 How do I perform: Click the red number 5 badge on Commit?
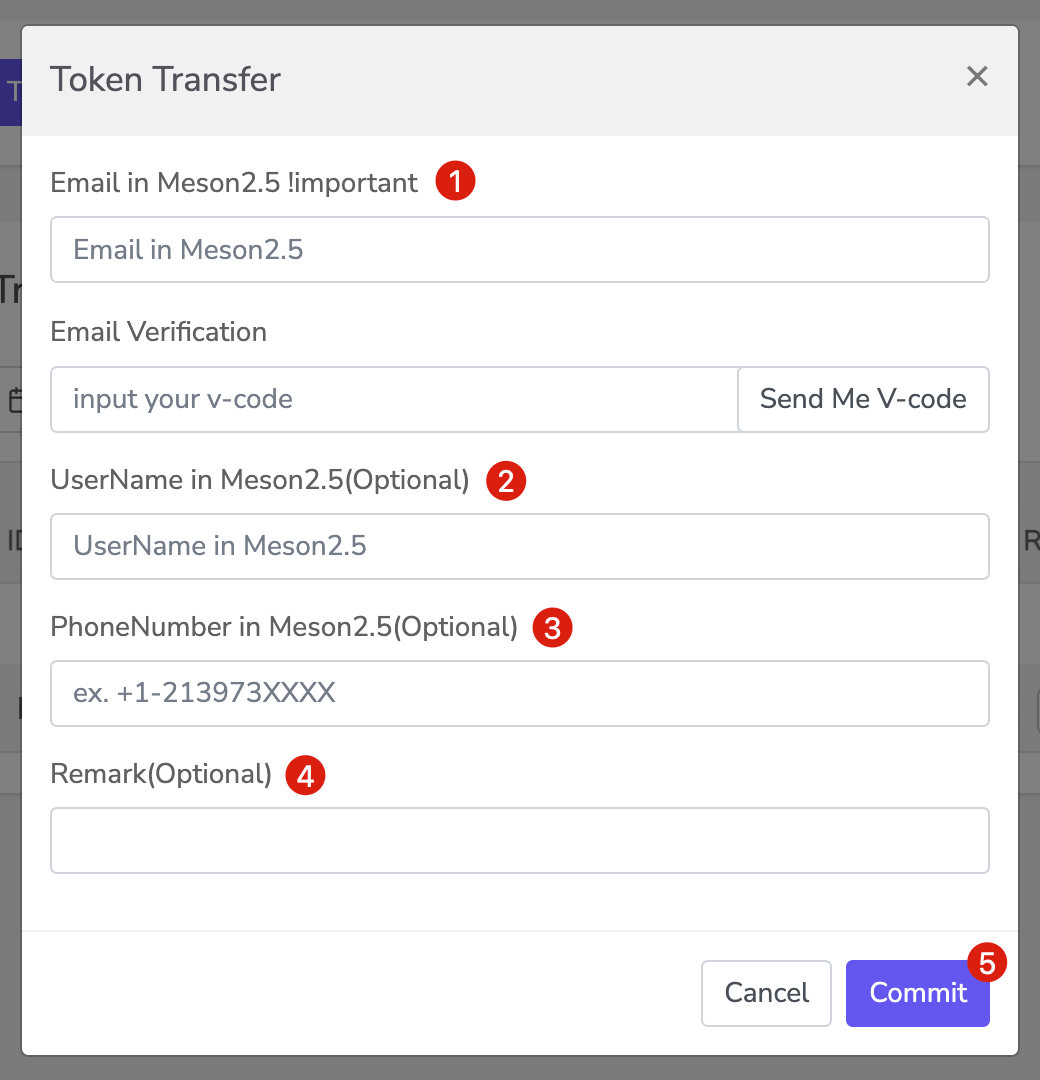pos(987,962)
